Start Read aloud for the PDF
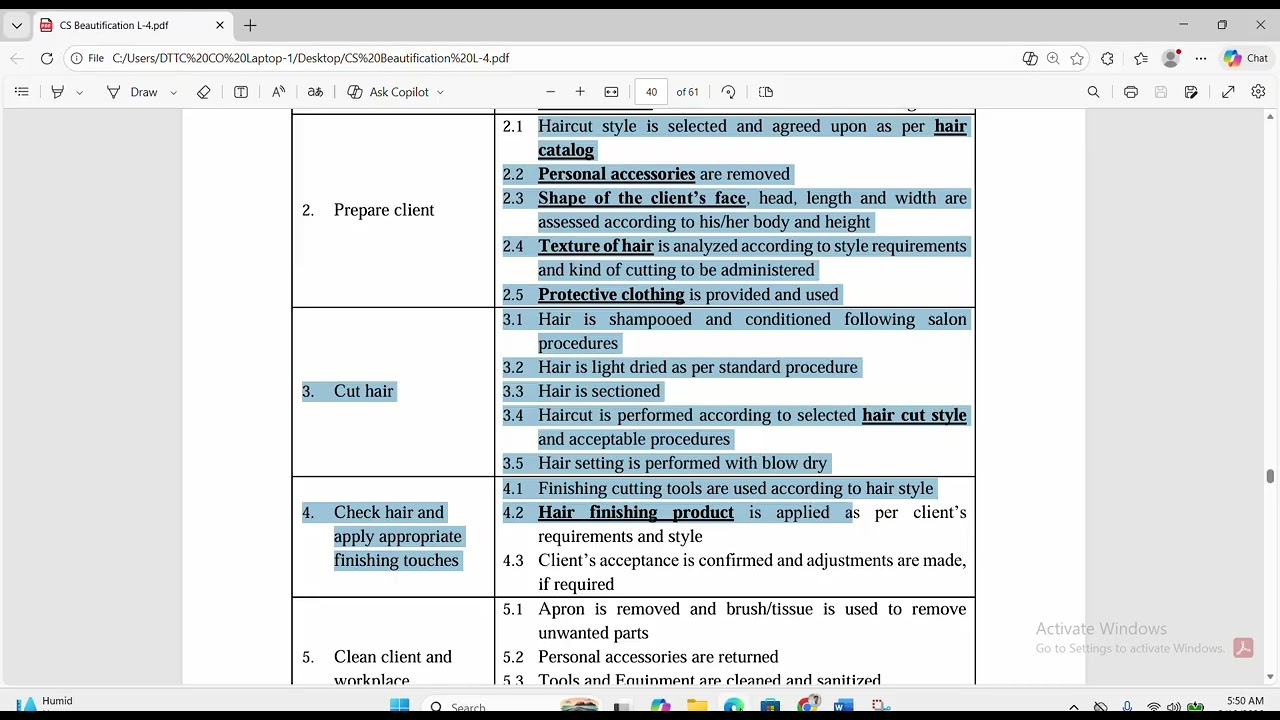Screen dimensions: 1280x720 click(279, 92)
